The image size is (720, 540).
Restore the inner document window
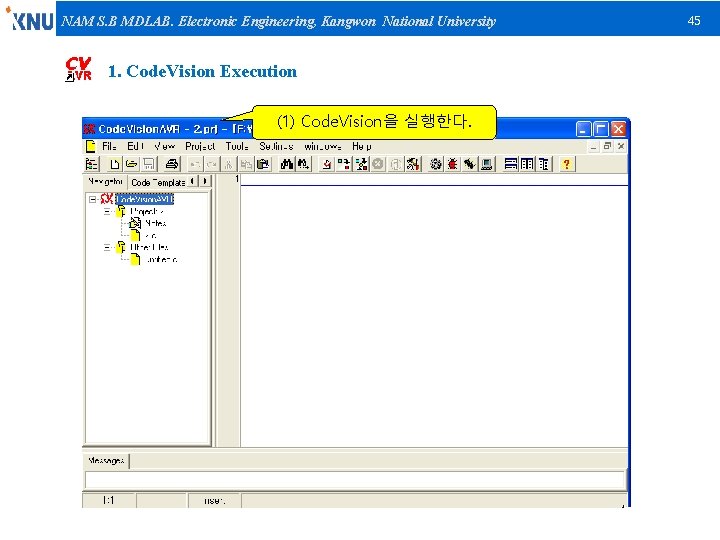[608, 146]
